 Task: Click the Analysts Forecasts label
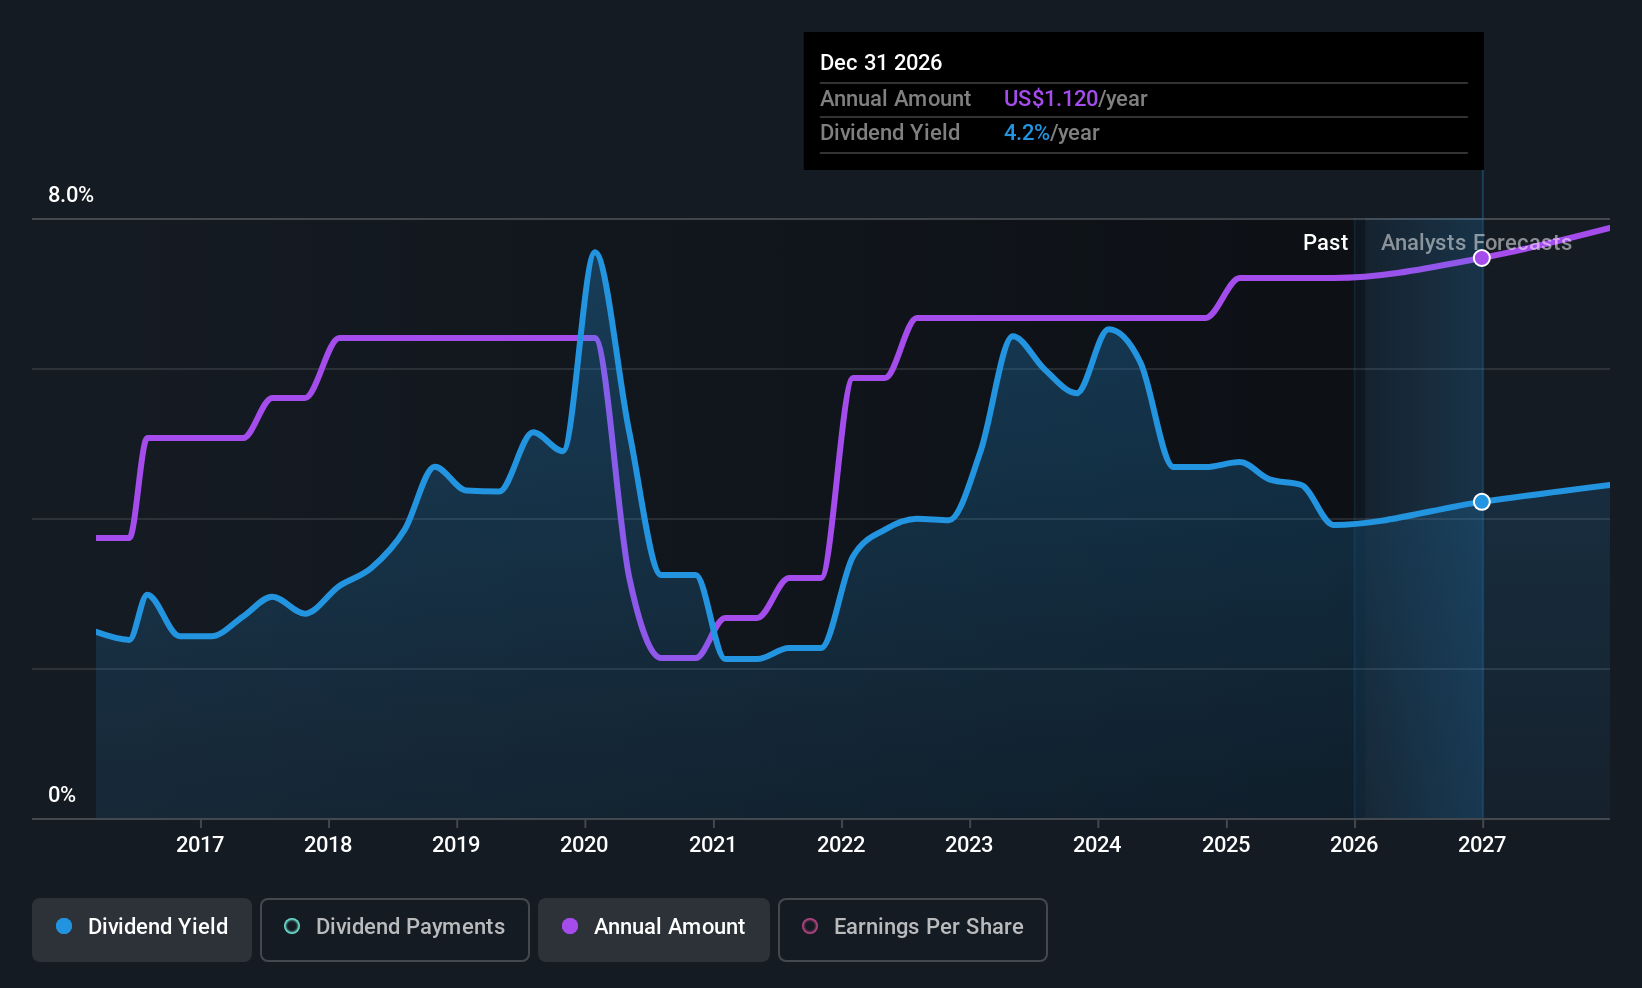1476,242
